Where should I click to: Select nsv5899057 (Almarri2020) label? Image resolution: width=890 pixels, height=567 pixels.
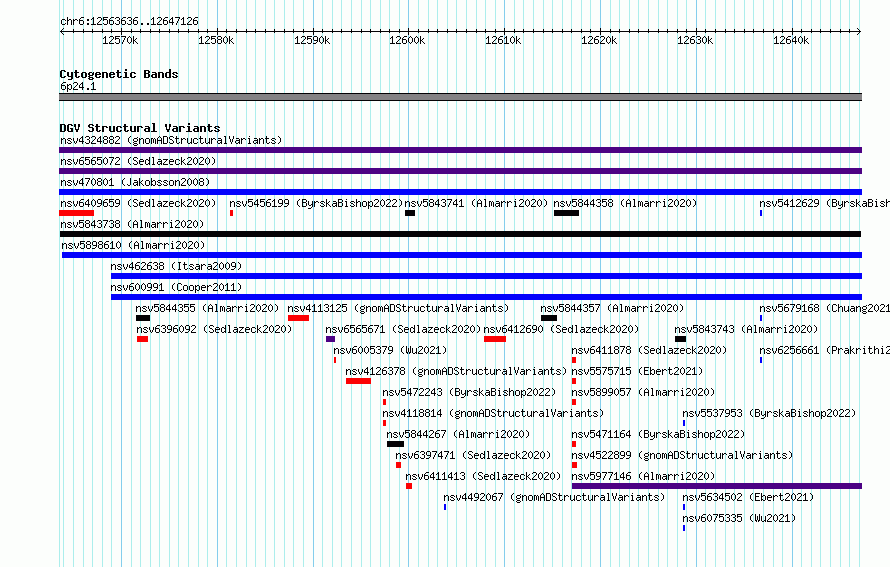(643, 392)
